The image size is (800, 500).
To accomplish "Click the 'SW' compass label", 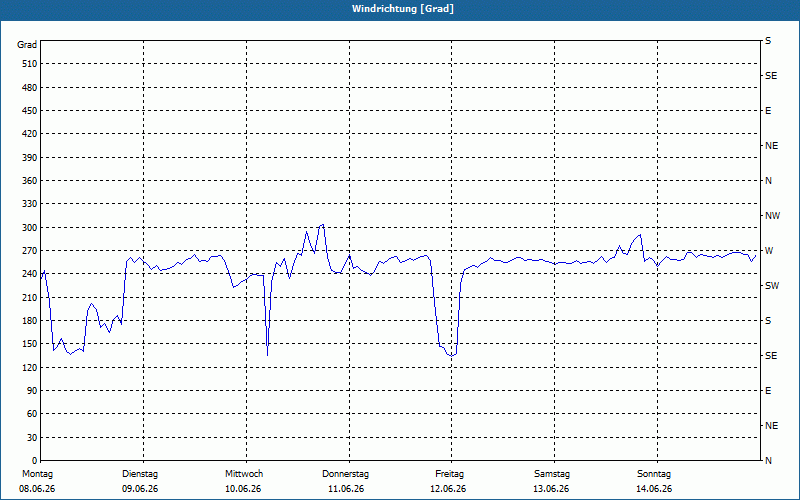I will click(772, 286).
